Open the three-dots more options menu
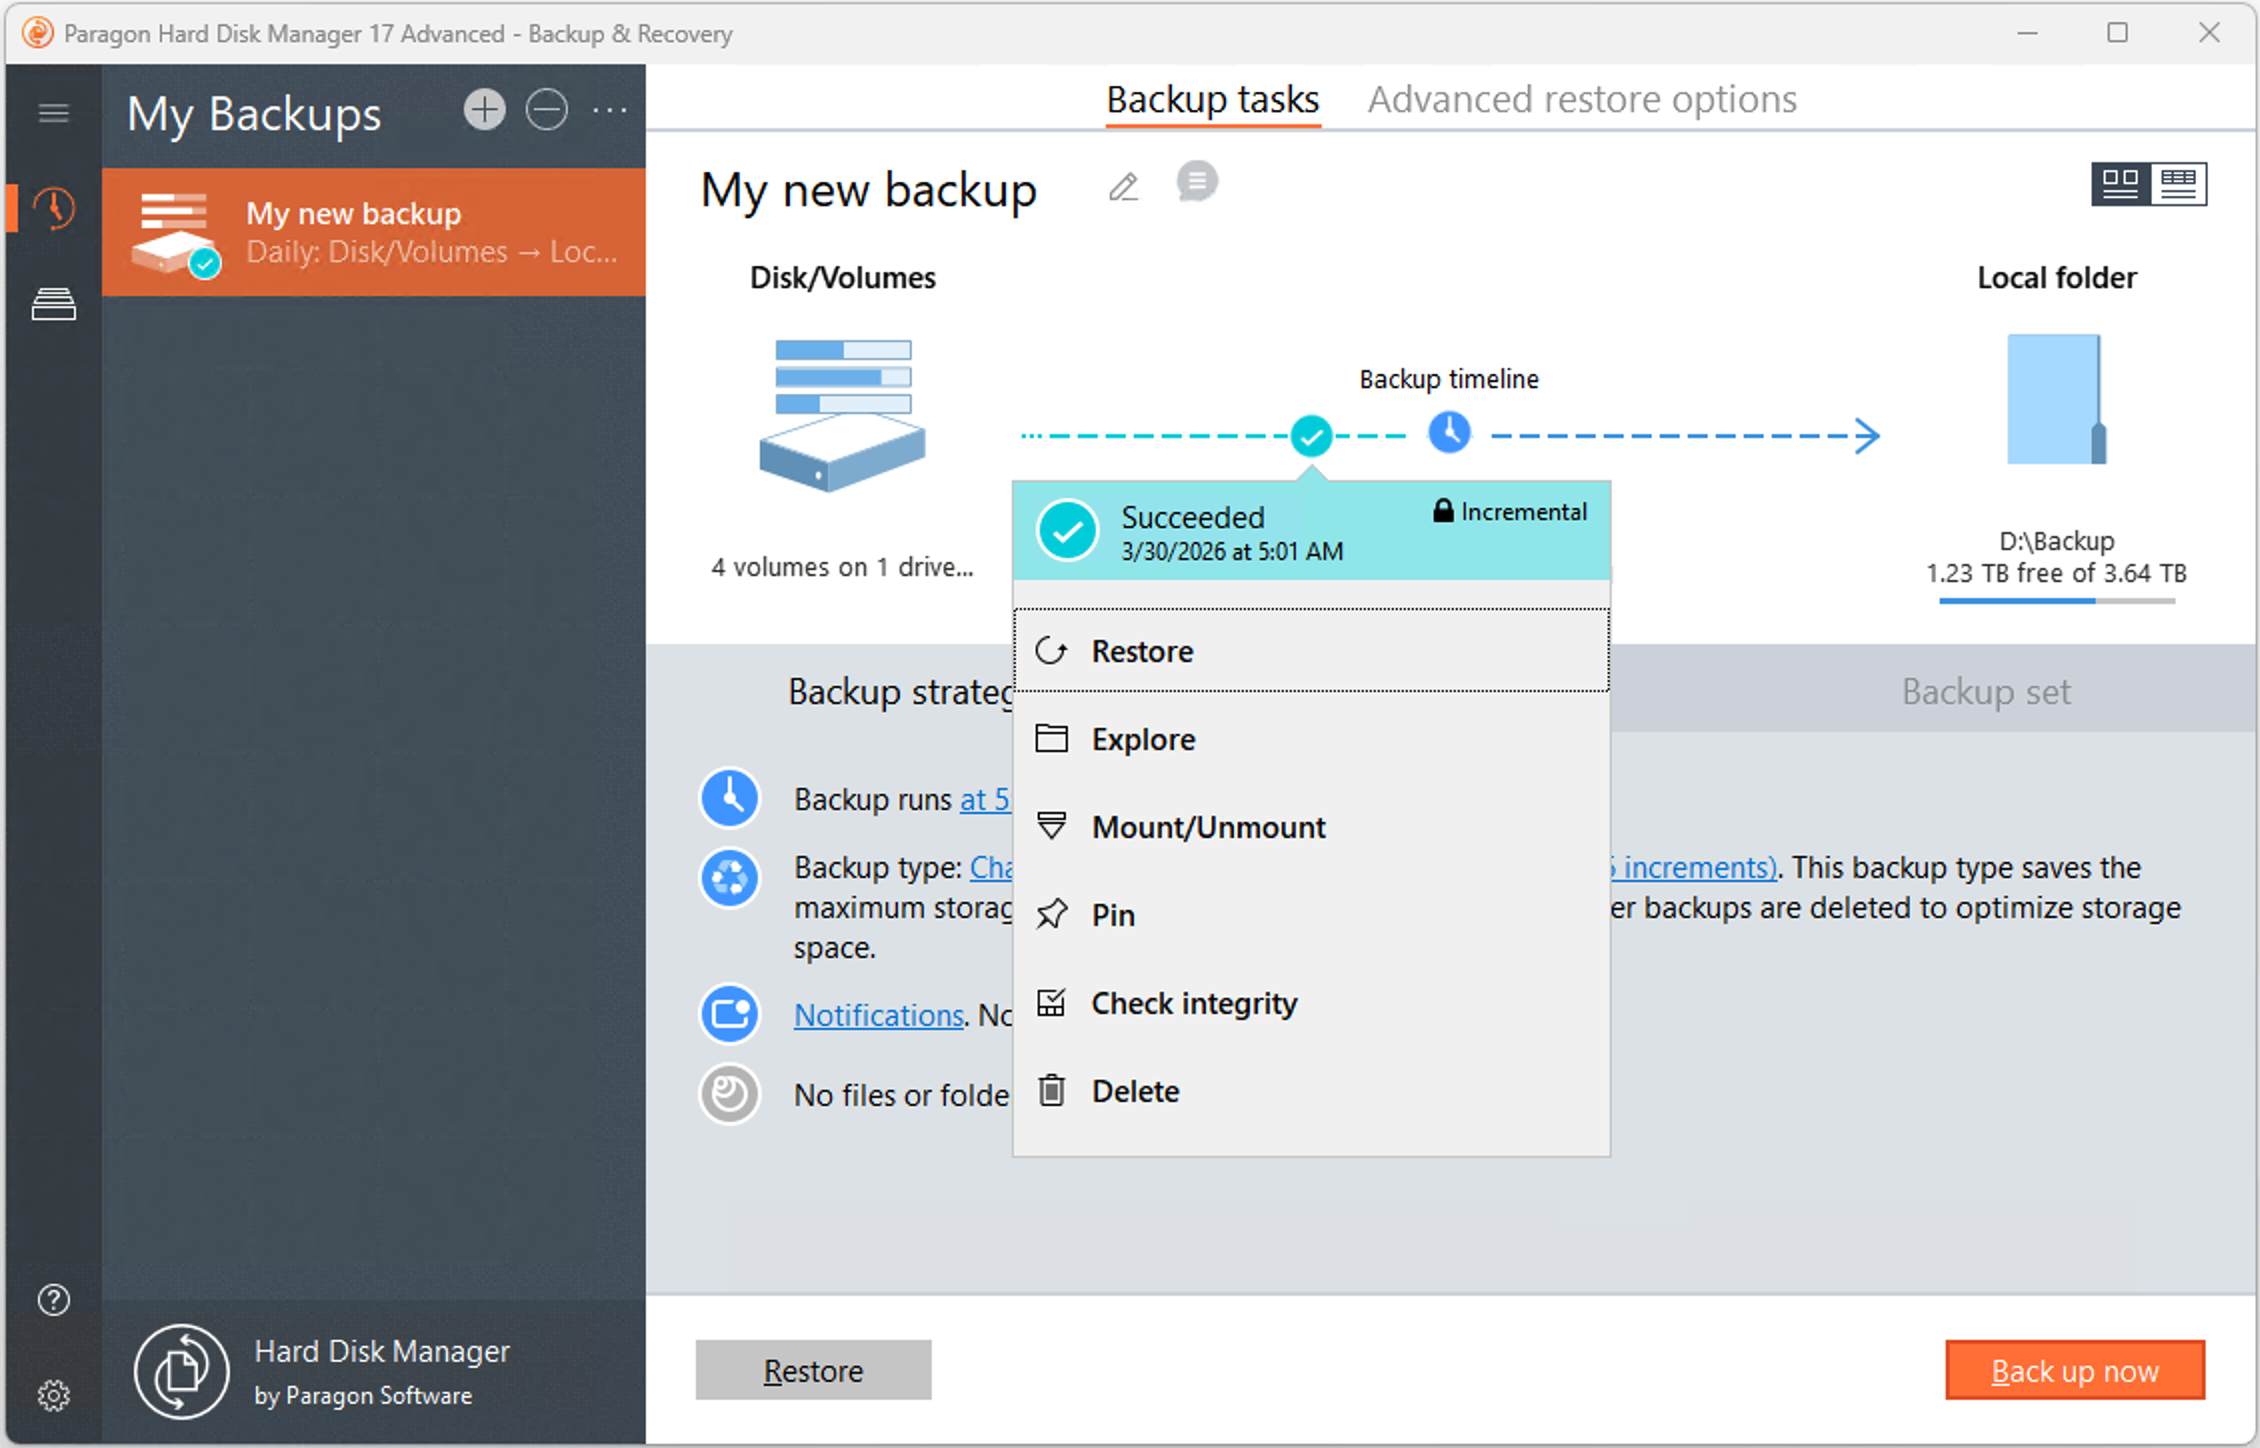 (x=609, y=110)
